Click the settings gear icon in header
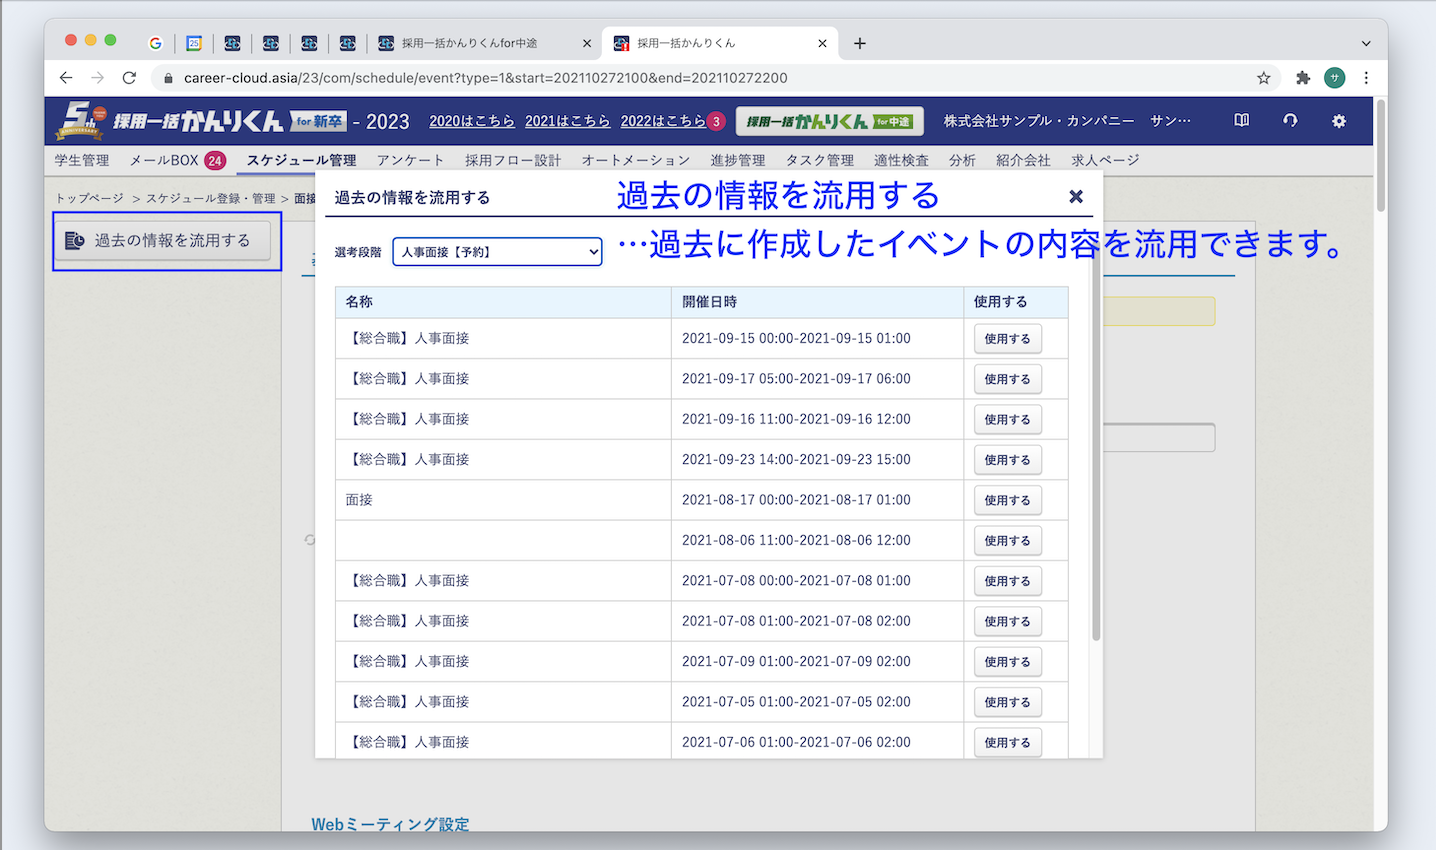 [x=1338, y=121]
